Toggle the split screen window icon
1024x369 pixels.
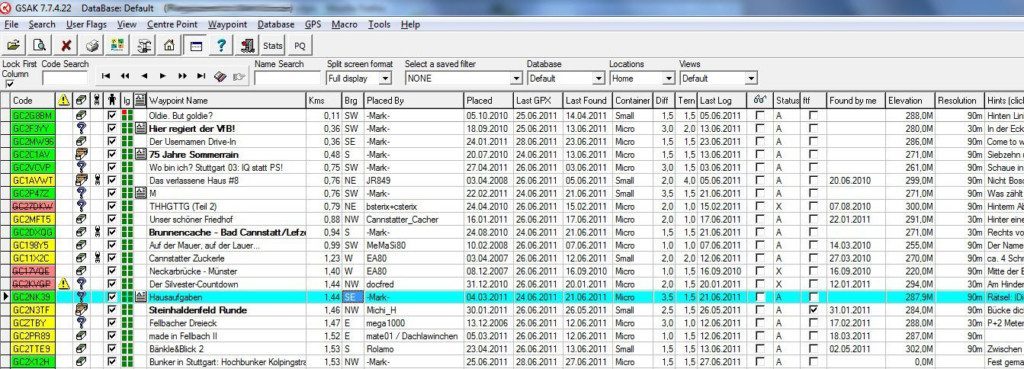(195, 46)
